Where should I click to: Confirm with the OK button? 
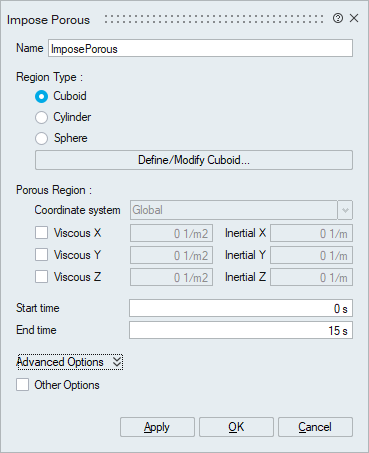pyautogui.click(x=236, y=427)
